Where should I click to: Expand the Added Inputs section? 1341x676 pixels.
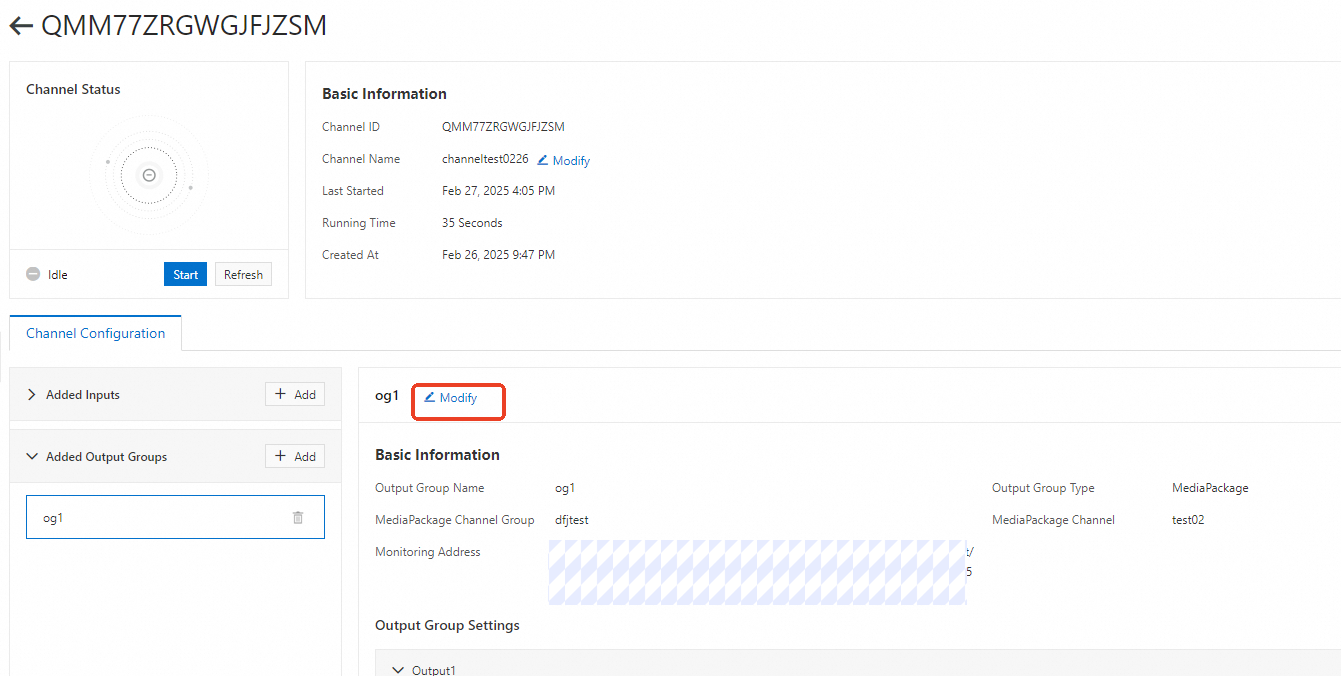pyautogui.click(x=32, y=395)
